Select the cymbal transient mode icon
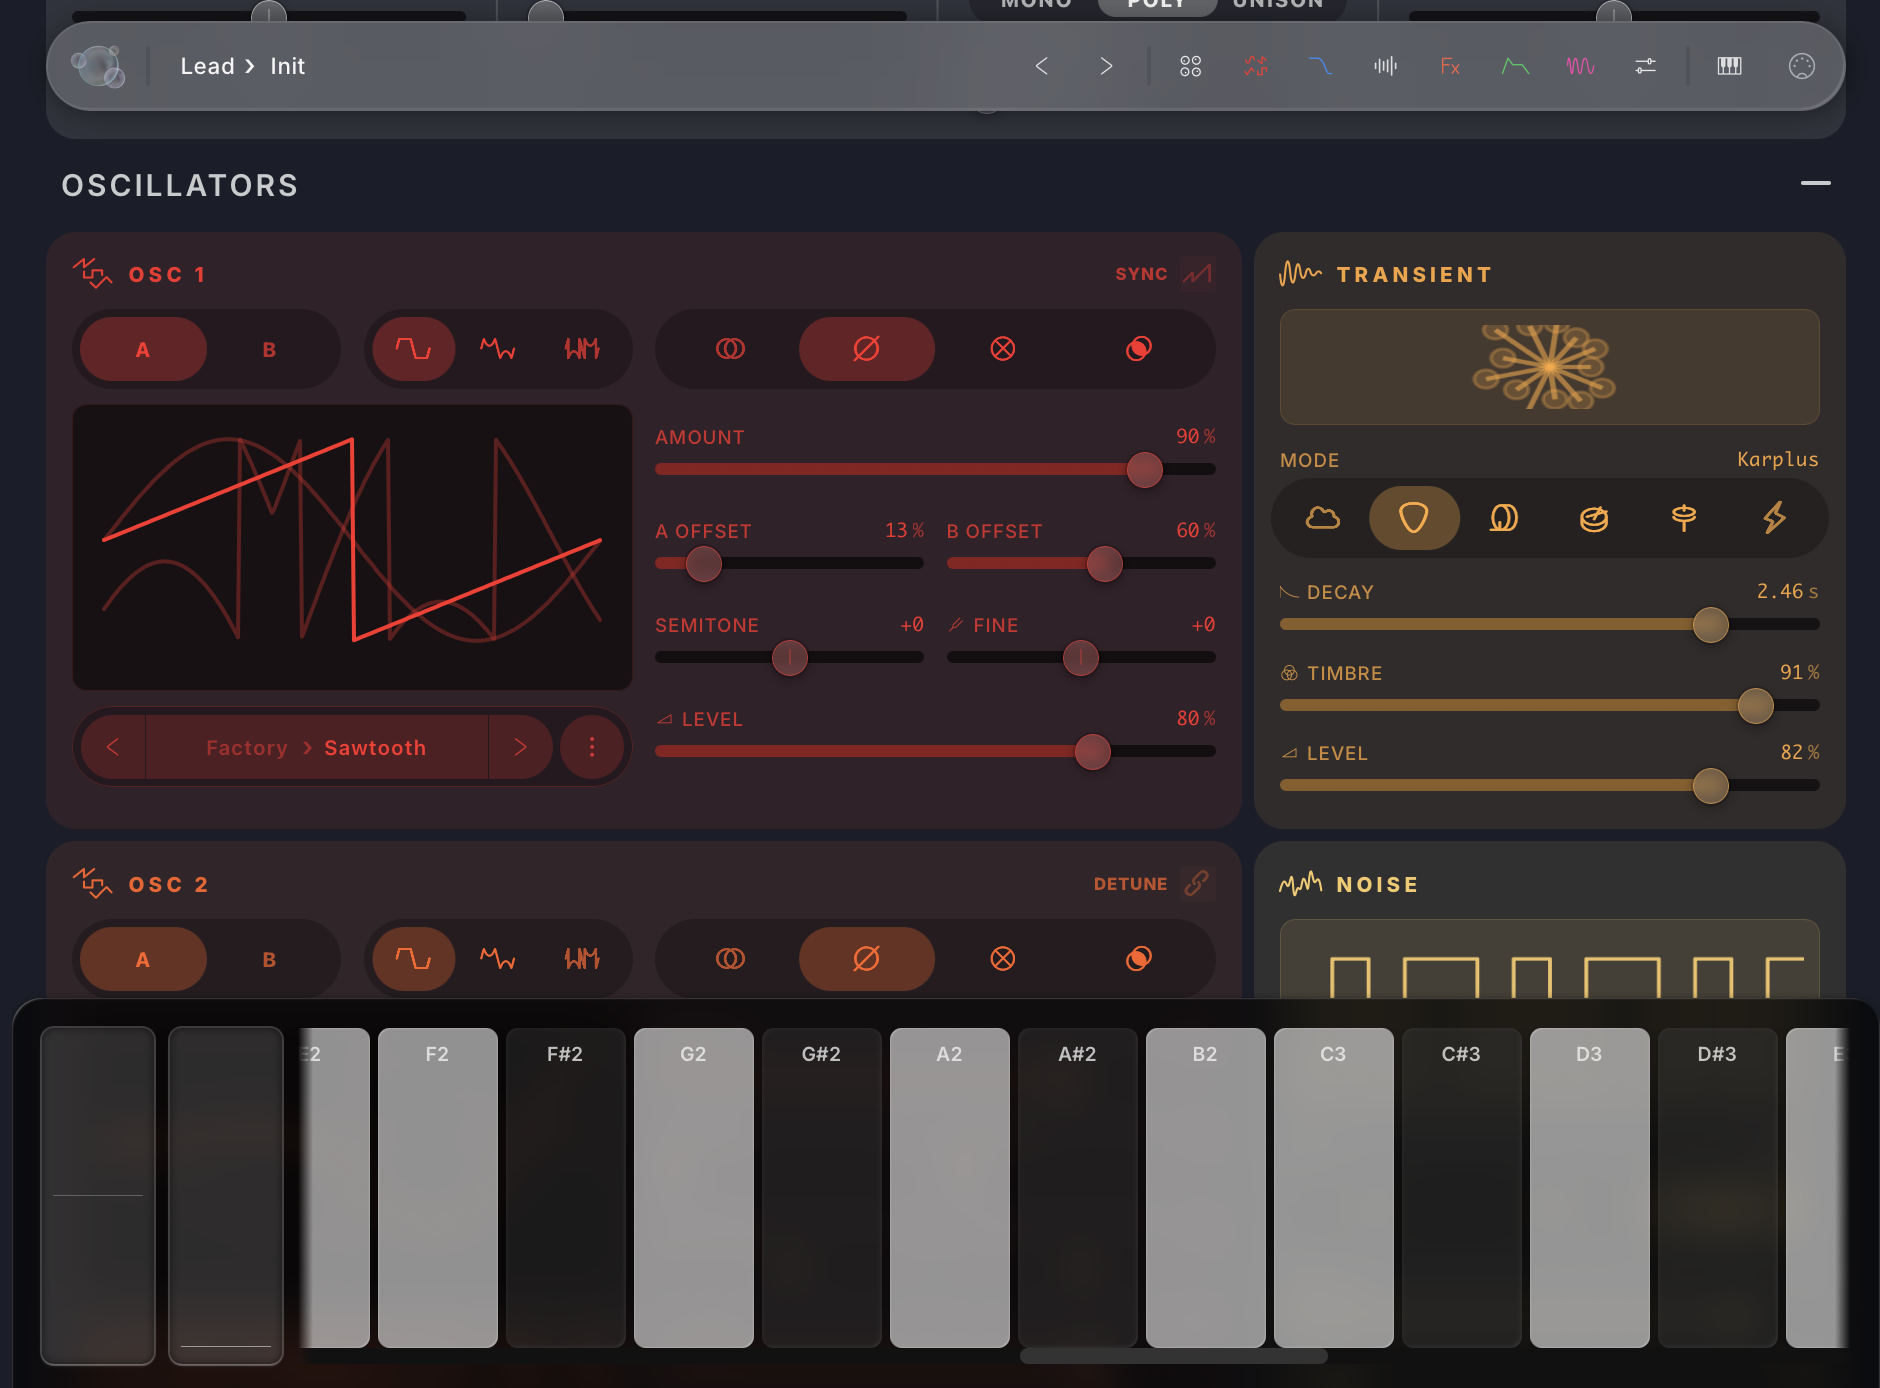The height and width of the screenshot is (1388, 1880). click(1684, 518)
